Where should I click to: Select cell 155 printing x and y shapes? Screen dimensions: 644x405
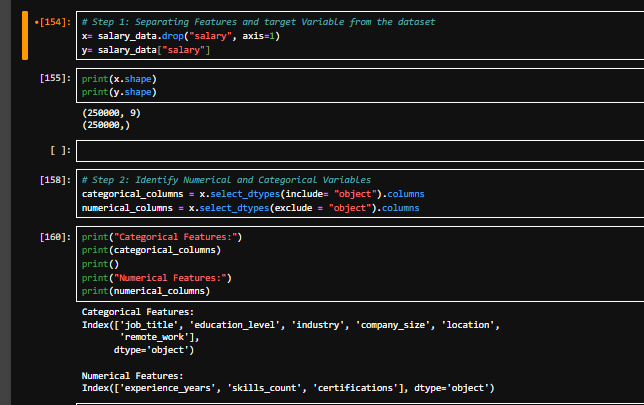[360, 85]
